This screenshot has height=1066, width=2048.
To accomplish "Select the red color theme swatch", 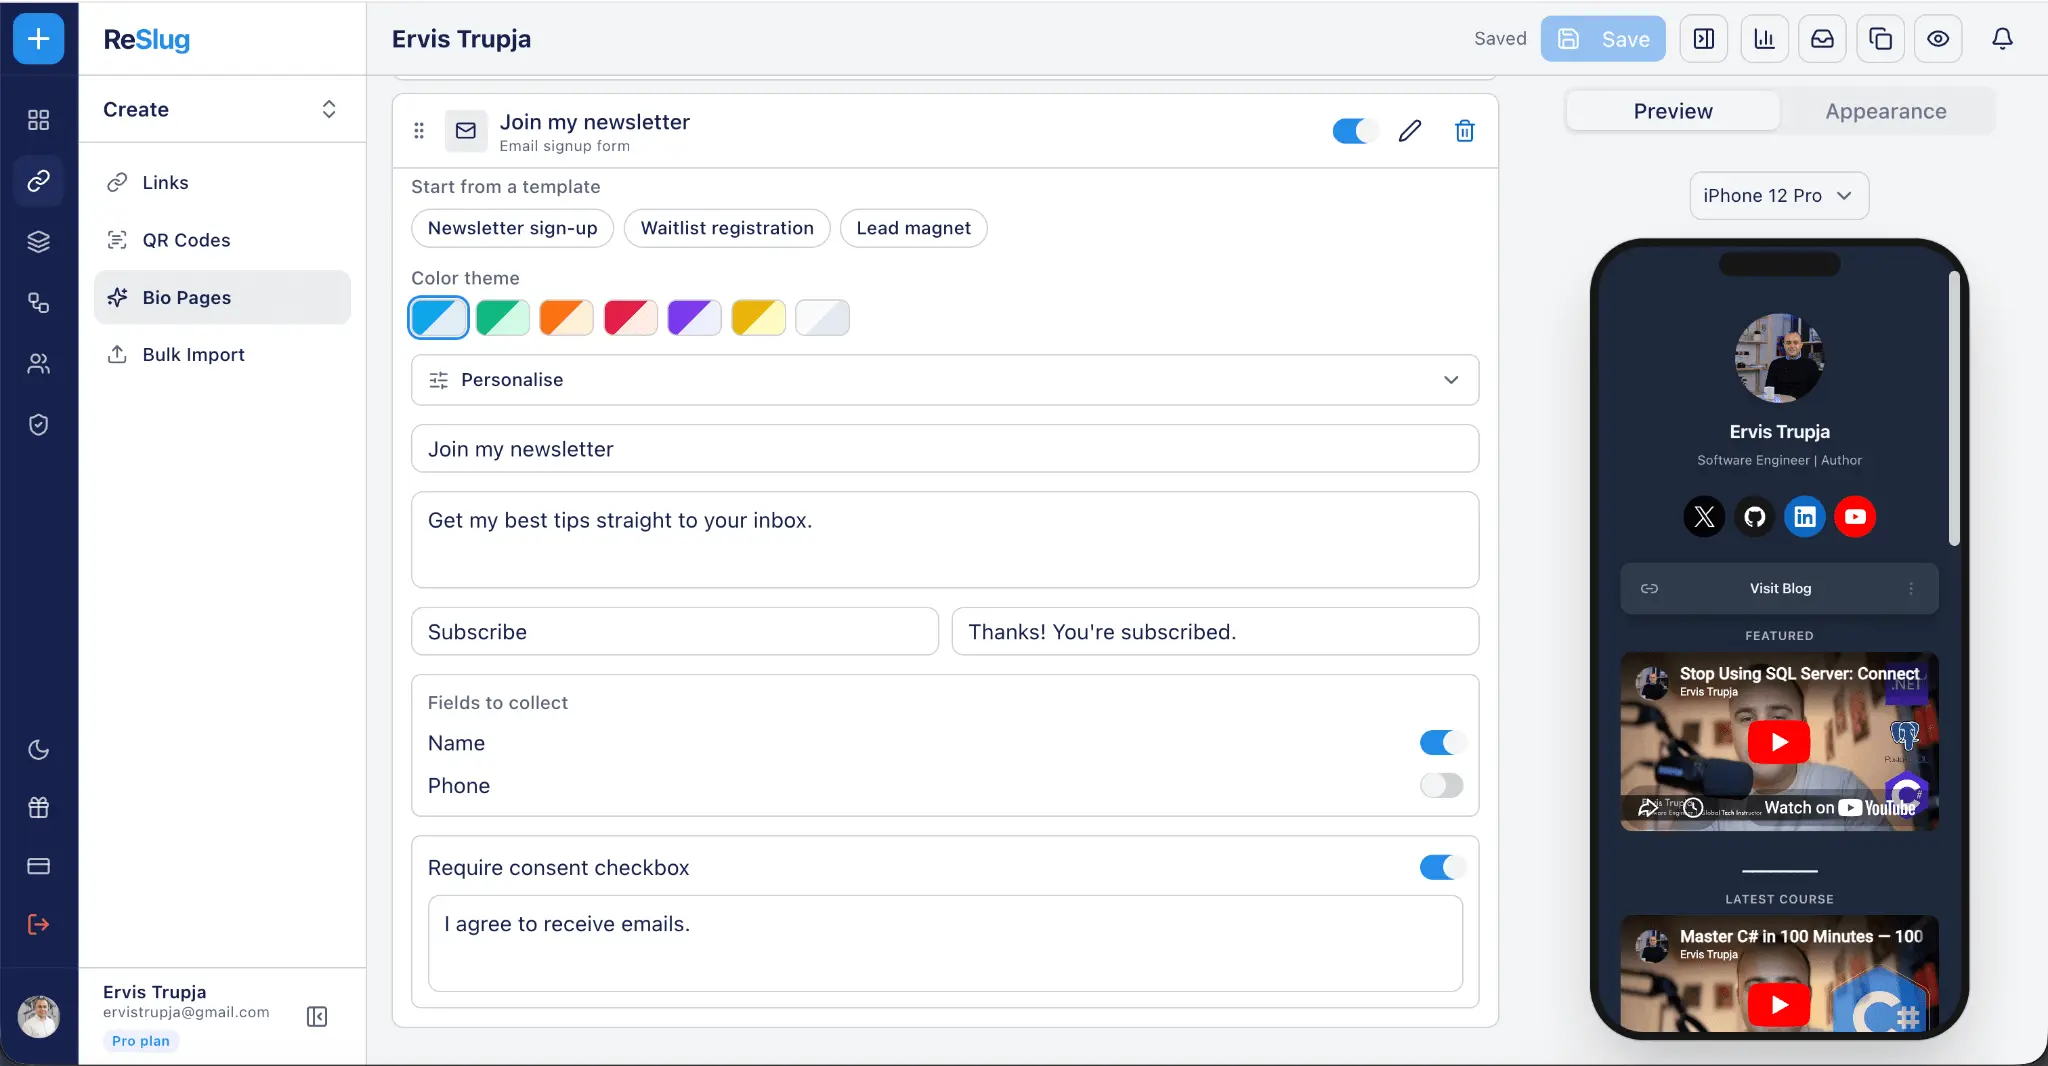I will coord(631,318).
